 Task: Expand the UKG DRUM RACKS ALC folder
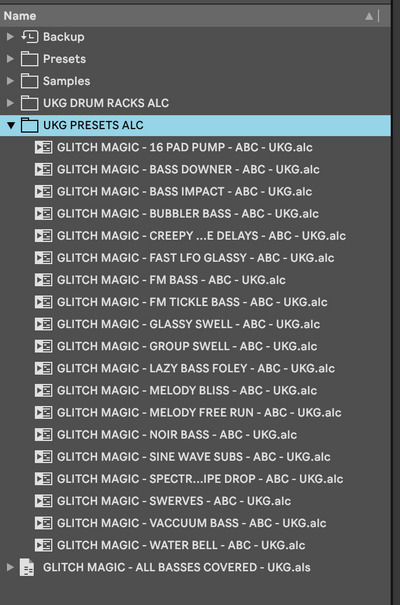click(x=10, y=103)
